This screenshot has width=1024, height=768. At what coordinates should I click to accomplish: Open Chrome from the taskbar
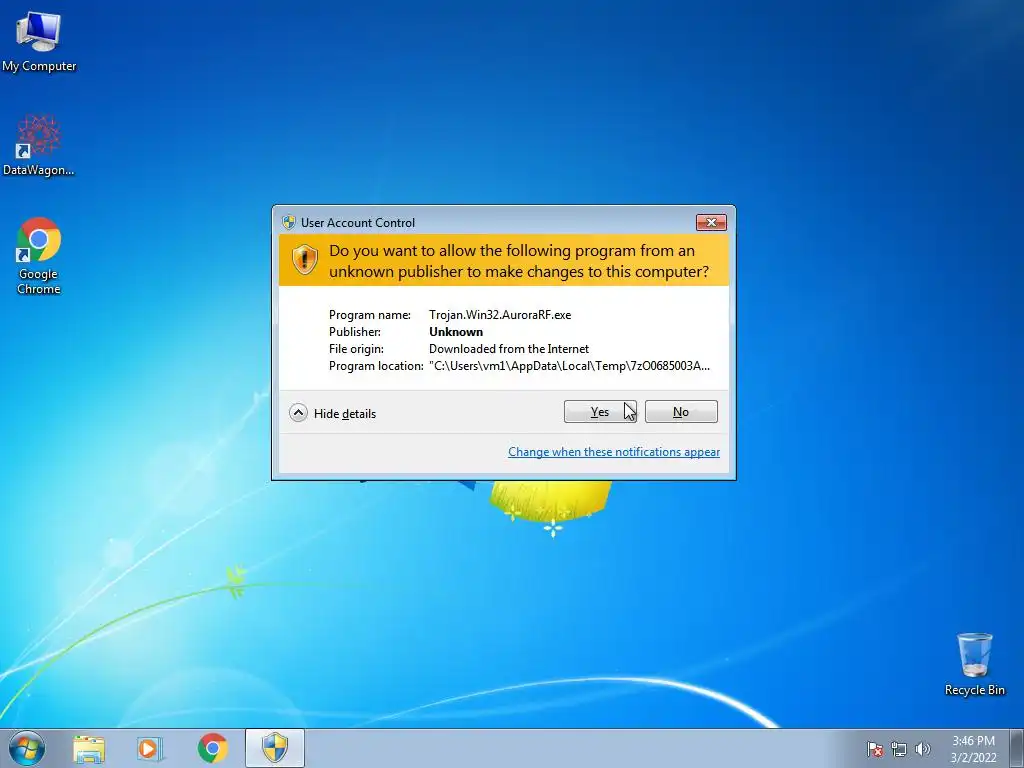[212, 748]
